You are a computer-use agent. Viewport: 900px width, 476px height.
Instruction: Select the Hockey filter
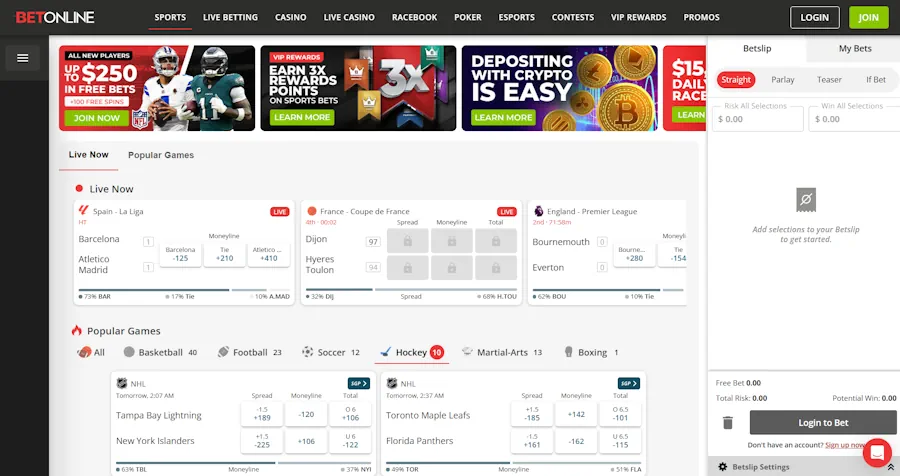click(412, 352)
